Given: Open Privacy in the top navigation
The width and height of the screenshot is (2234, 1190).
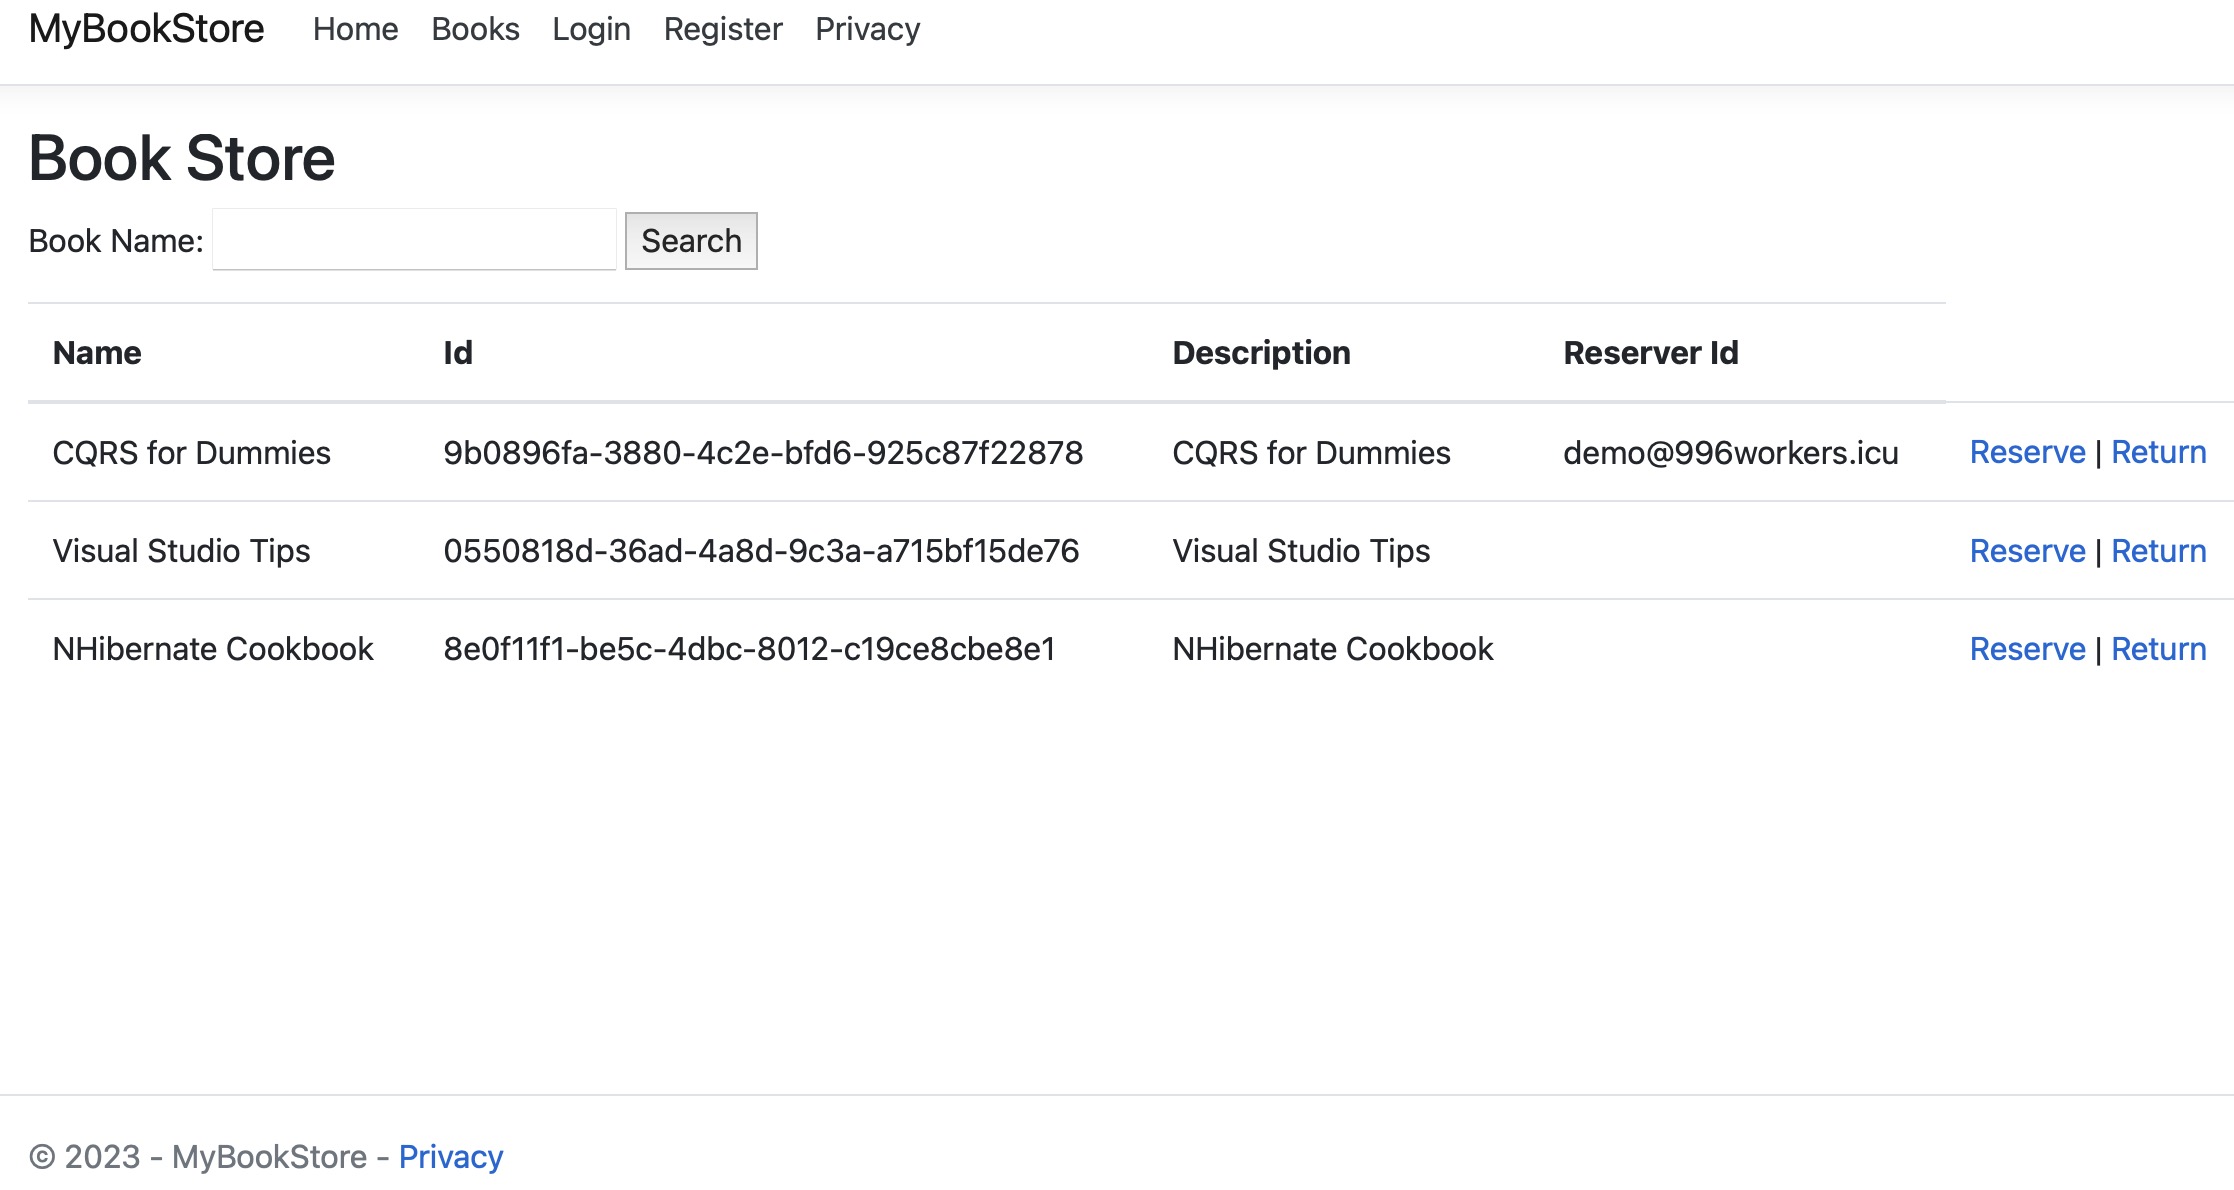Looking at the screenshot, I should click(x=867, y=29).
